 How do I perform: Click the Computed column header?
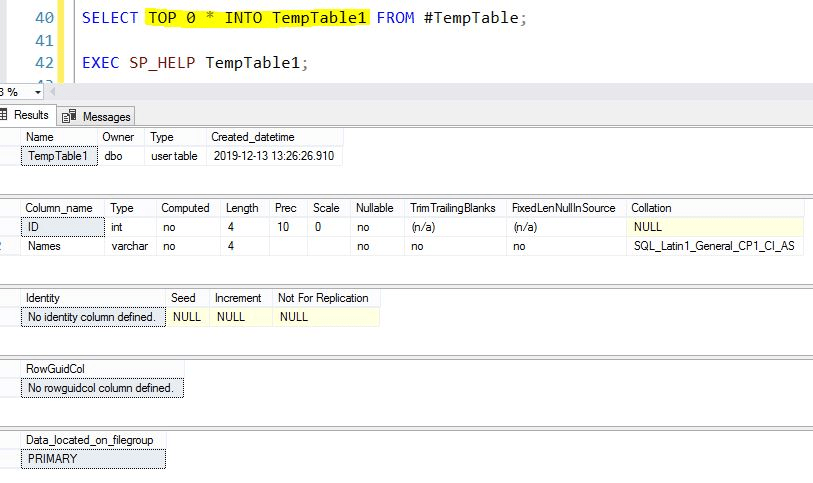189,208
